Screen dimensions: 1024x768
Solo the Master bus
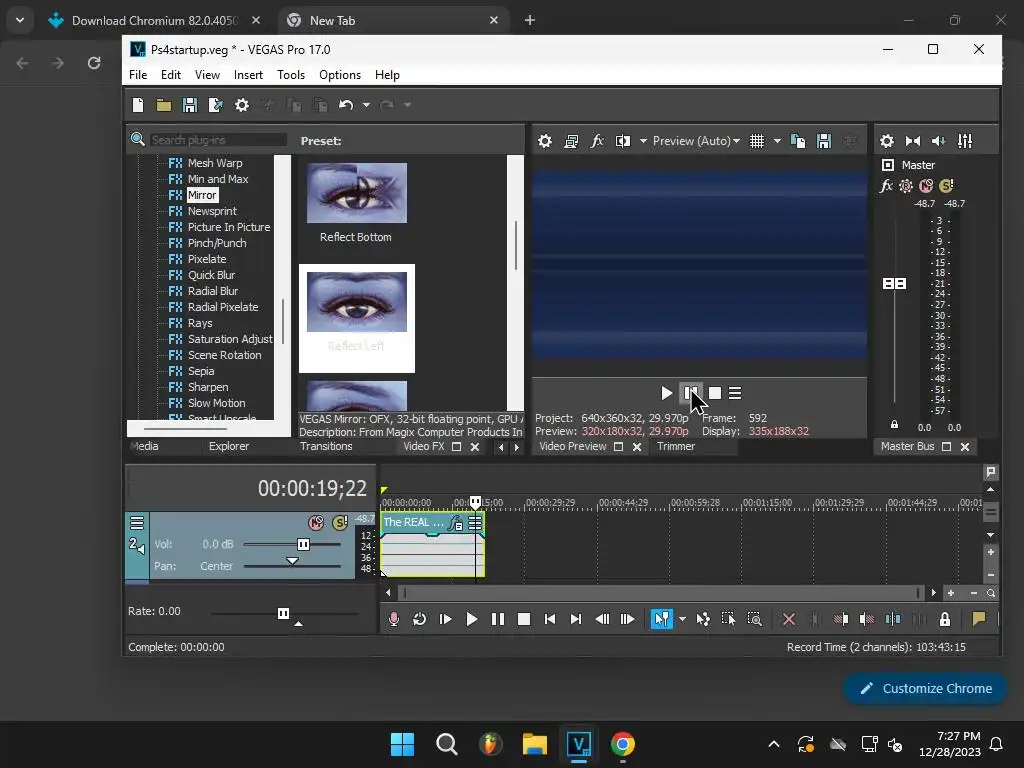pyautogui.click(x=946, y=186)
